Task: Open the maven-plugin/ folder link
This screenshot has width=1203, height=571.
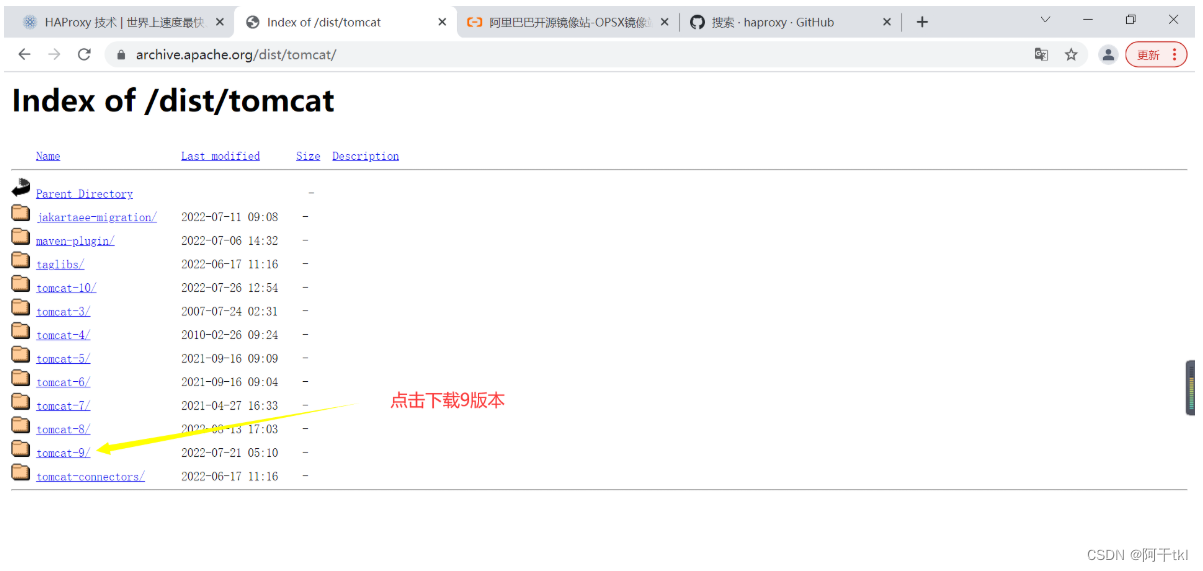Action: 75,241
